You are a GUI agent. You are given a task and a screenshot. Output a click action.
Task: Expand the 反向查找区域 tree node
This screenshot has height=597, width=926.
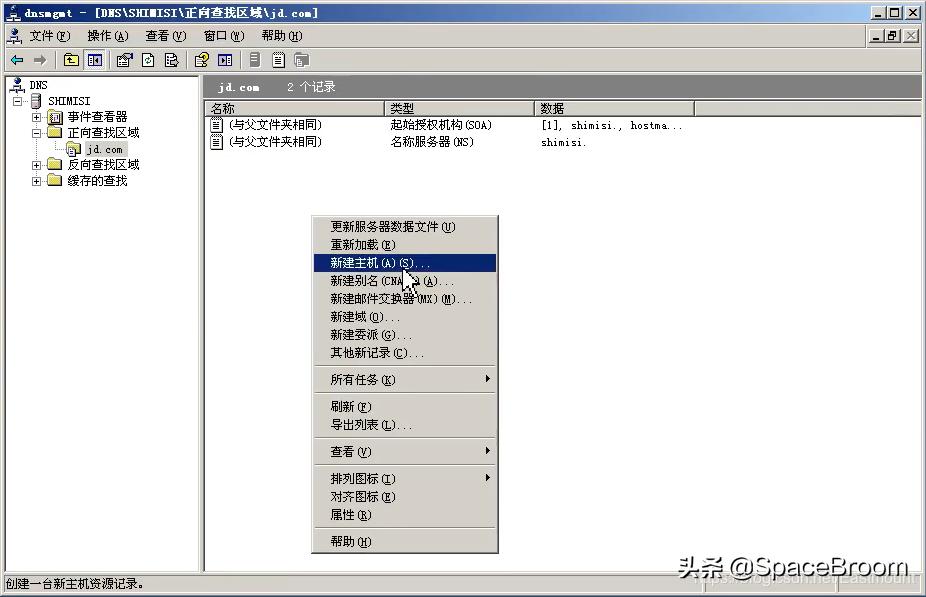coord(36,164)
